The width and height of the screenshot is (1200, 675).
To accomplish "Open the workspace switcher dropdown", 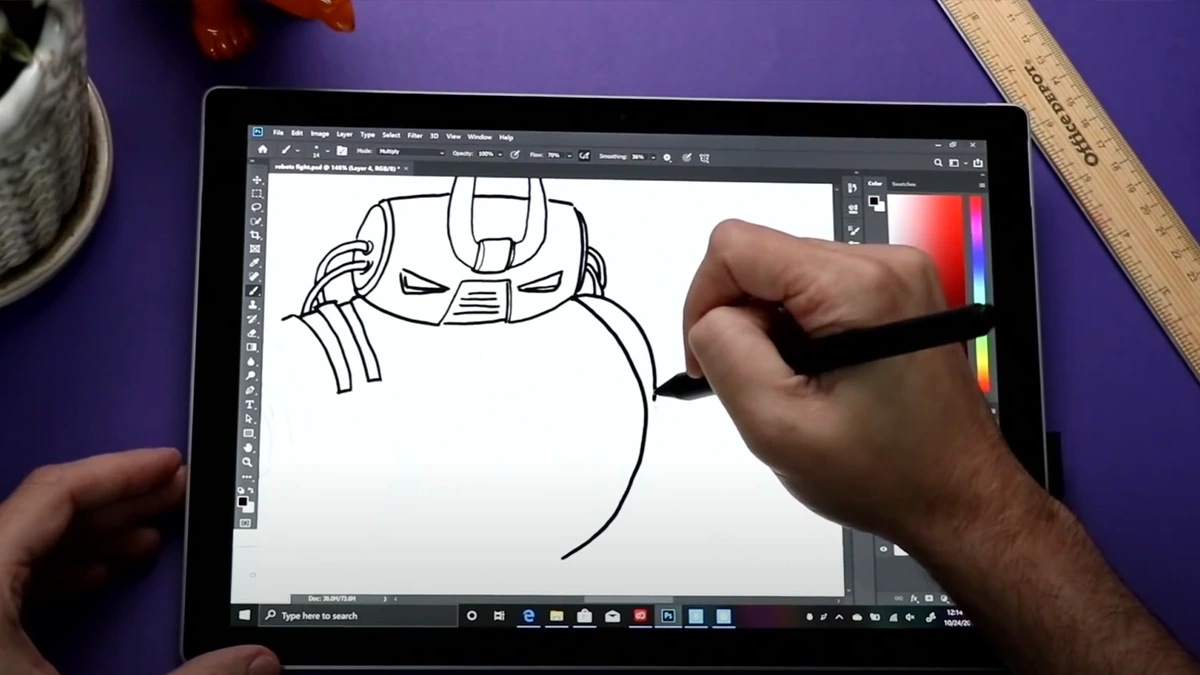I will pos(956,162).
